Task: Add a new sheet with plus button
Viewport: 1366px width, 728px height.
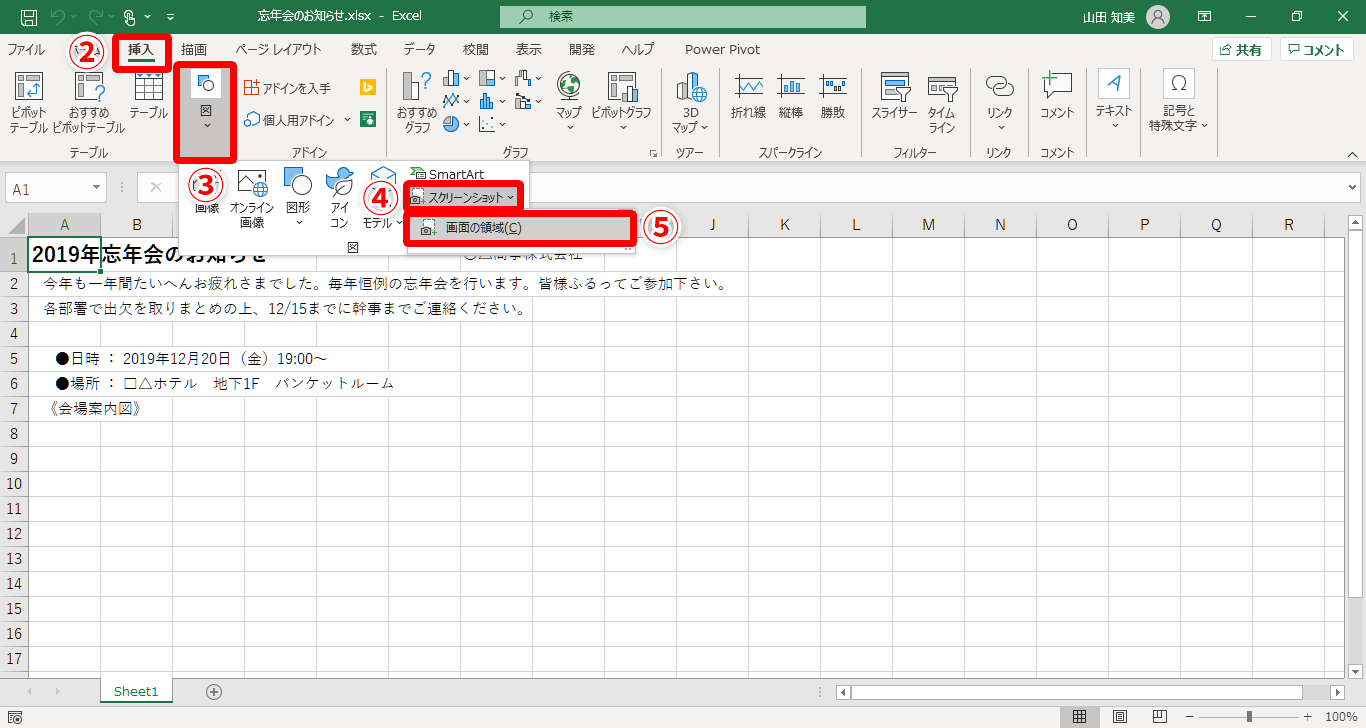Action: tap(213, 691)
